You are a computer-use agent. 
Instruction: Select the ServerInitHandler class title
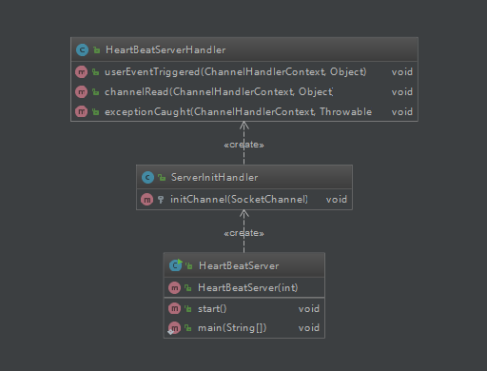214,177
